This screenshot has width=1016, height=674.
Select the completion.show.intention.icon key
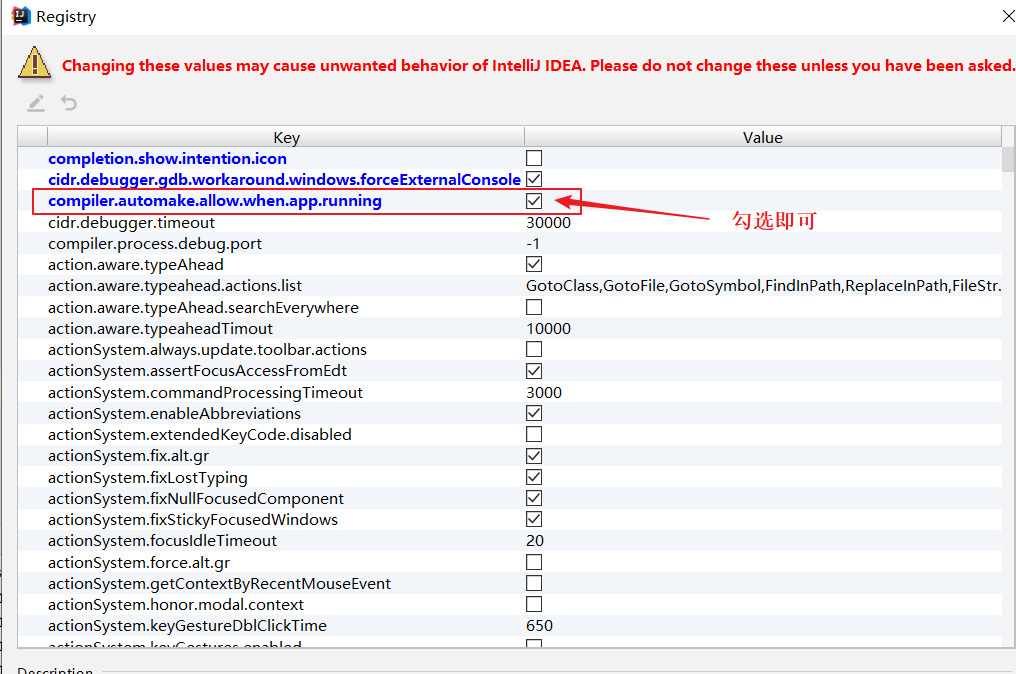click(x=167, y=159)
